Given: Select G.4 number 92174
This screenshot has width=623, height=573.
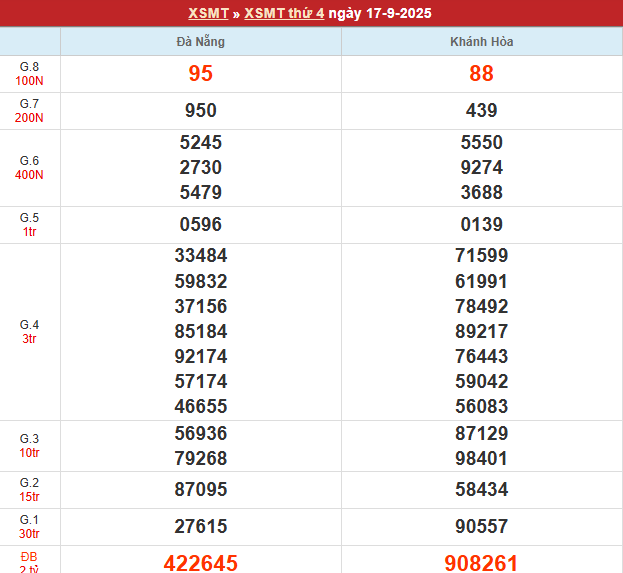Looking at the screenshot, I should point(201,356).
